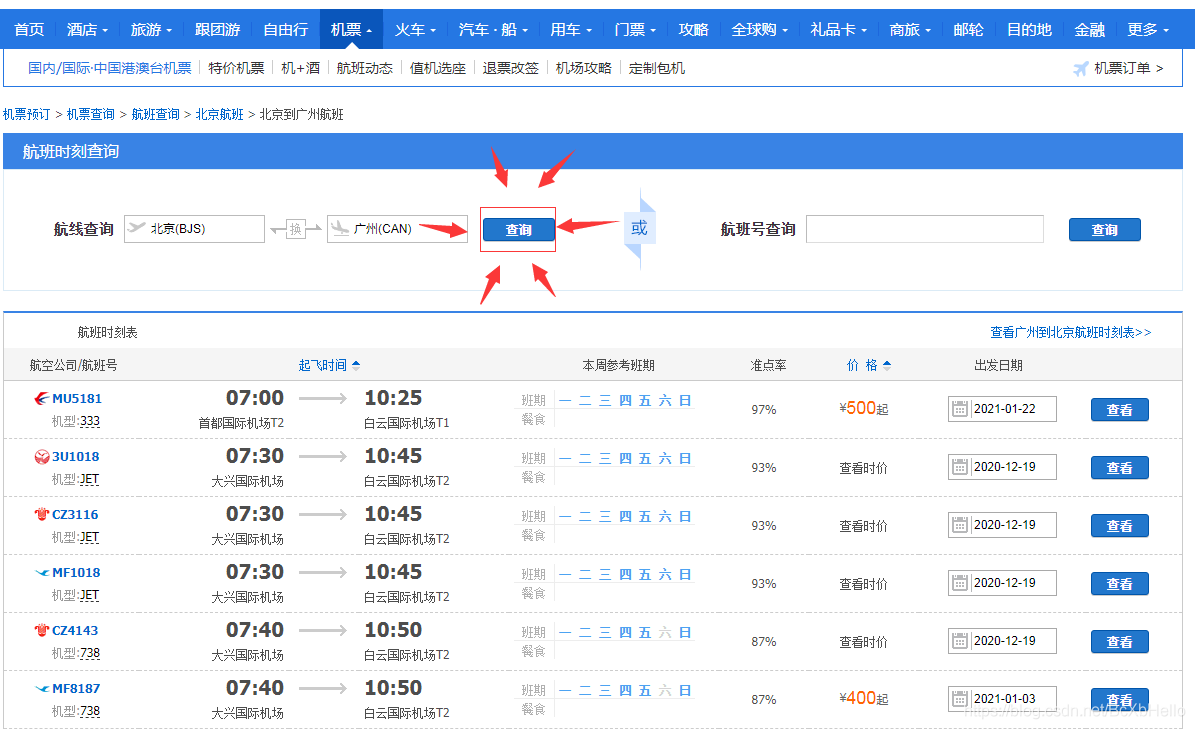Open 机票订单 link
Image resolution: width=1195 pixels, height=729 pixels.
point(1129,69)
